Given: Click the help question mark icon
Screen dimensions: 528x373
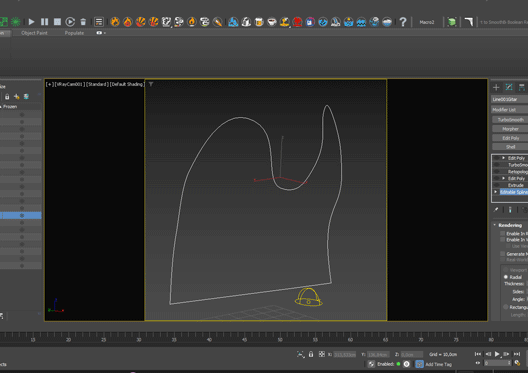Looking at the screenshot, I should (x=402, y=22).
